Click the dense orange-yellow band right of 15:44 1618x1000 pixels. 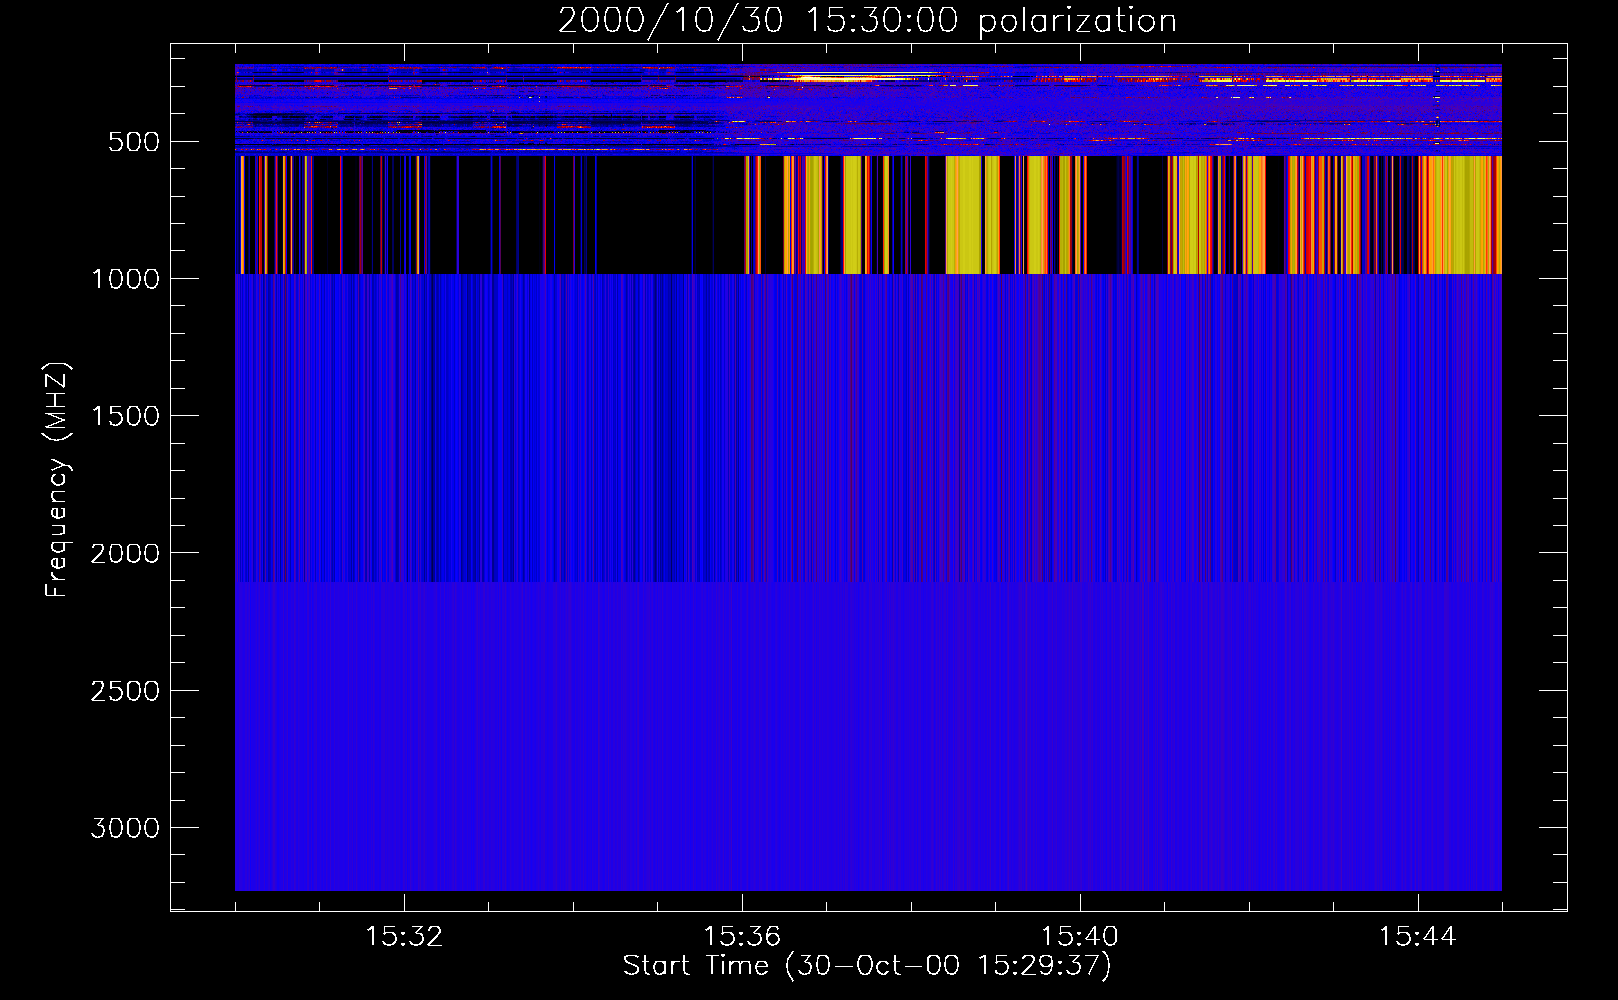click(1460, 215)
